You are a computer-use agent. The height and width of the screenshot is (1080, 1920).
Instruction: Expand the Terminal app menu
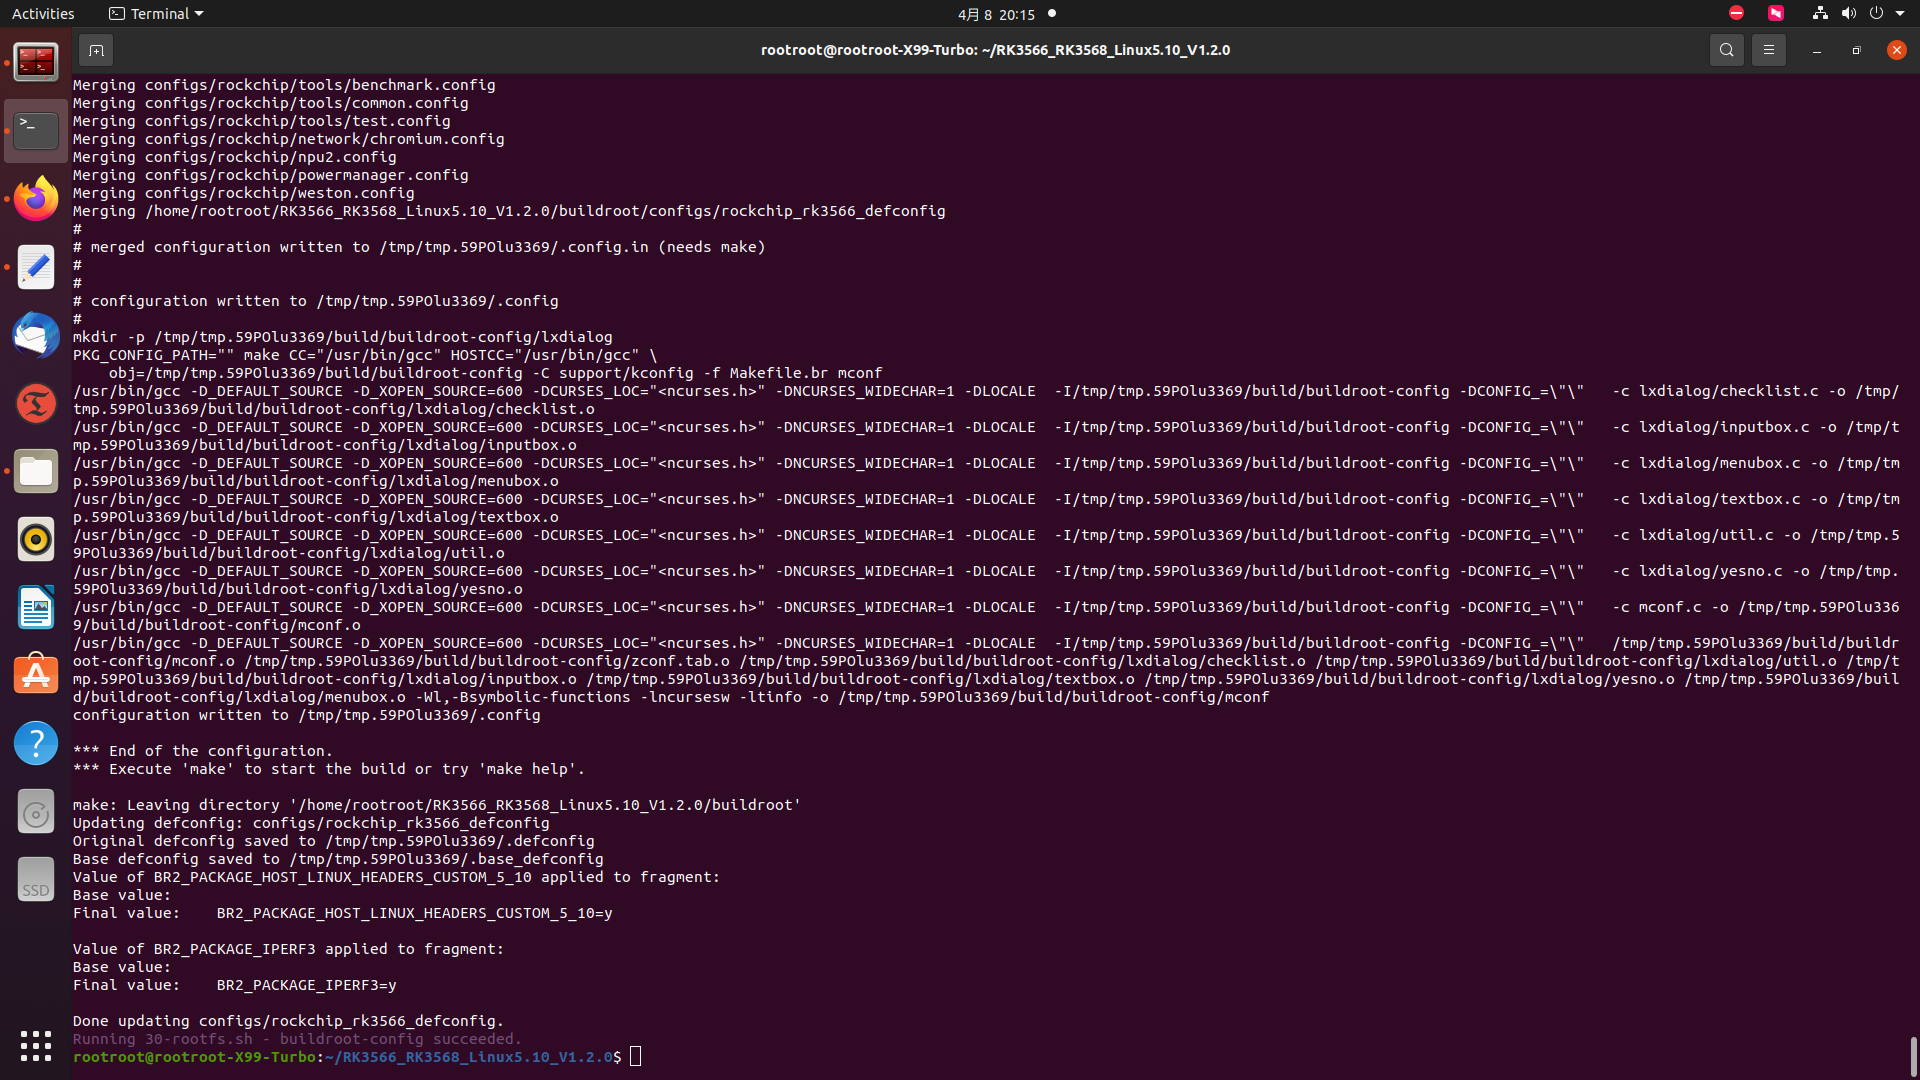156,14
